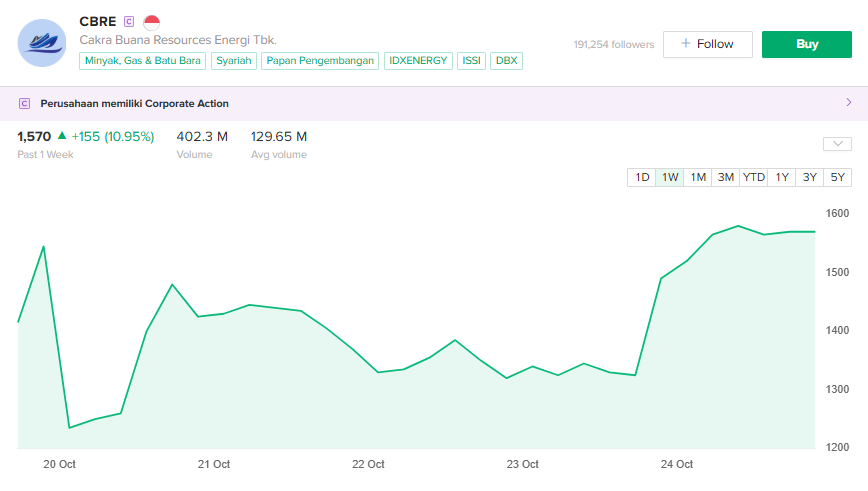This screenshot has height=491, width=868.
Task: Click the CBRE company logo
Action: [x=42, y=43]
